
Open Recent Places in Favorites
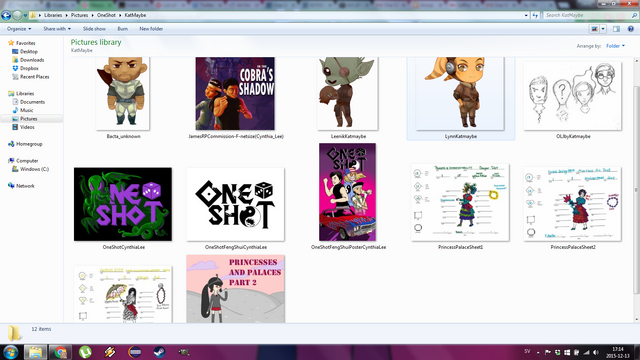click(x=34, y=77)
